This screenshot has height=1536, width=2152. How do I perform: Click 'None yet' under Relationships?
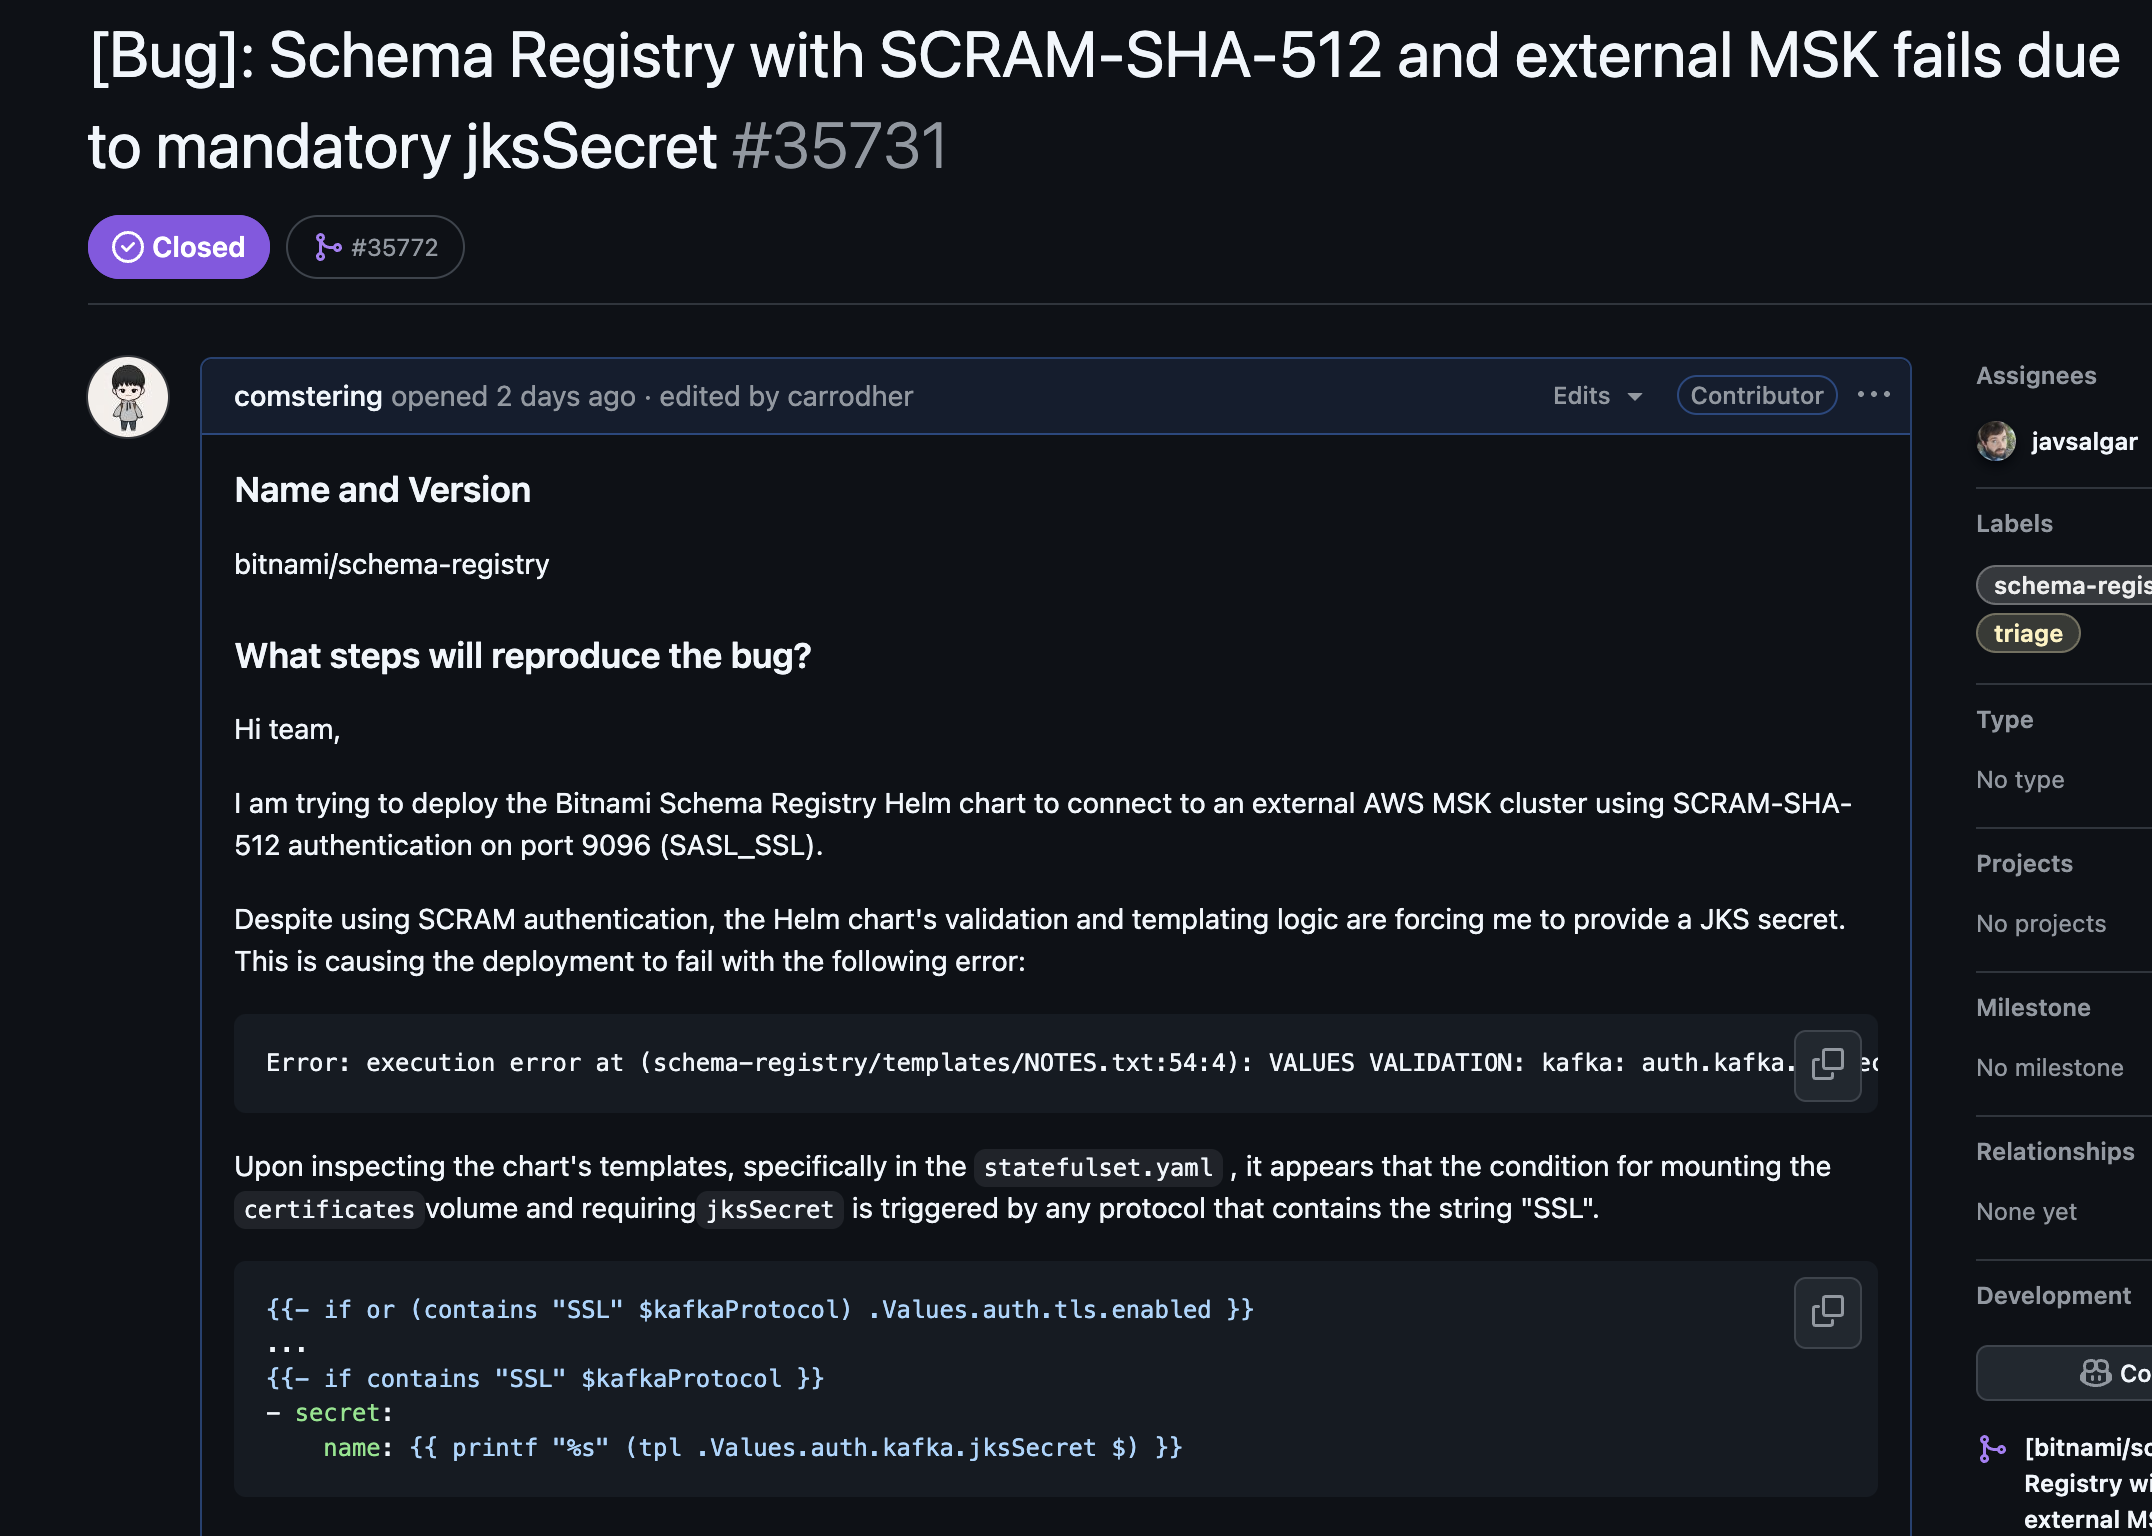[2026, 1211]
